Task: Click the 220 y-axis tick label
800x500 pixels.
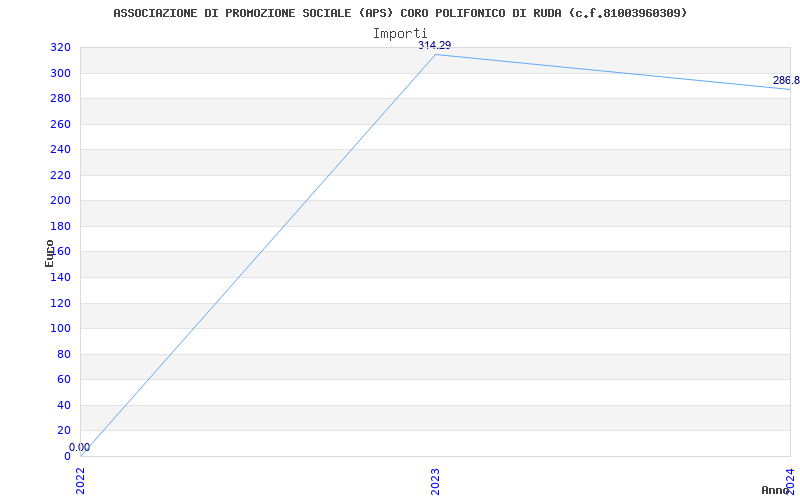Action: coord(60,175)
